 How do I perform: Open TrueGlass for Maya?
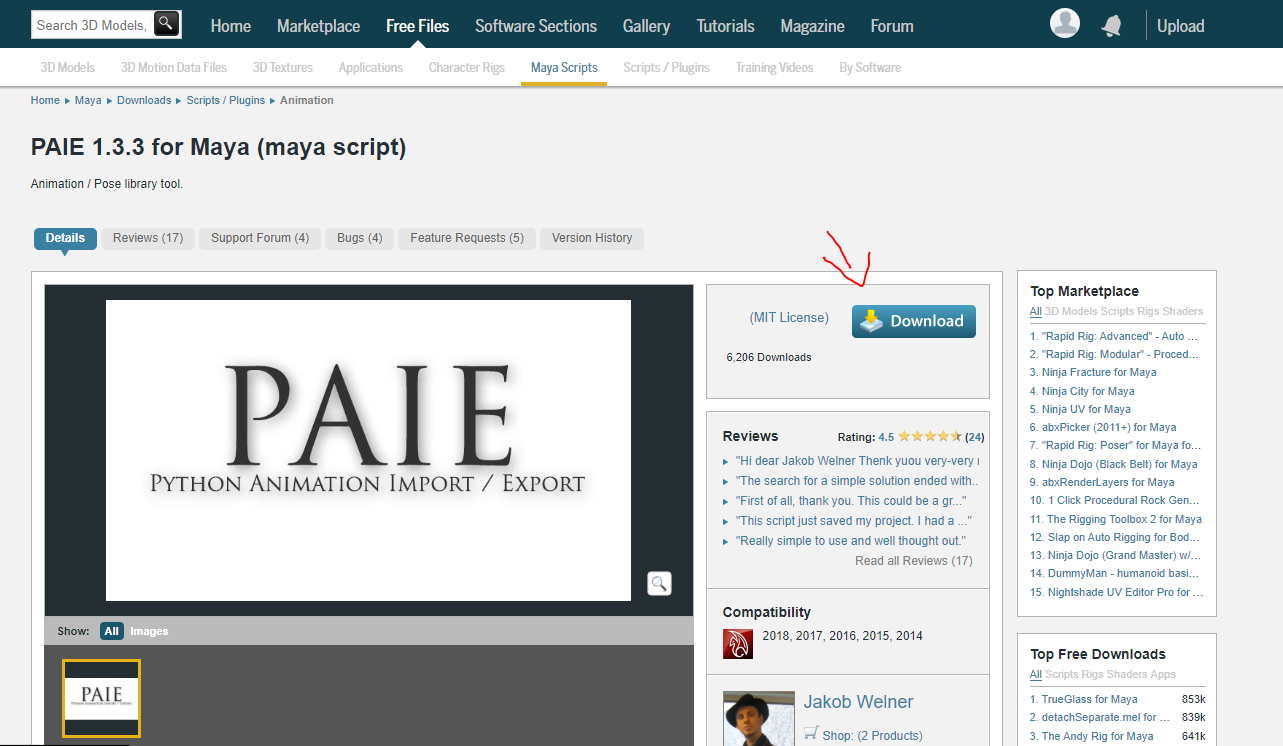pos(1090,699)
